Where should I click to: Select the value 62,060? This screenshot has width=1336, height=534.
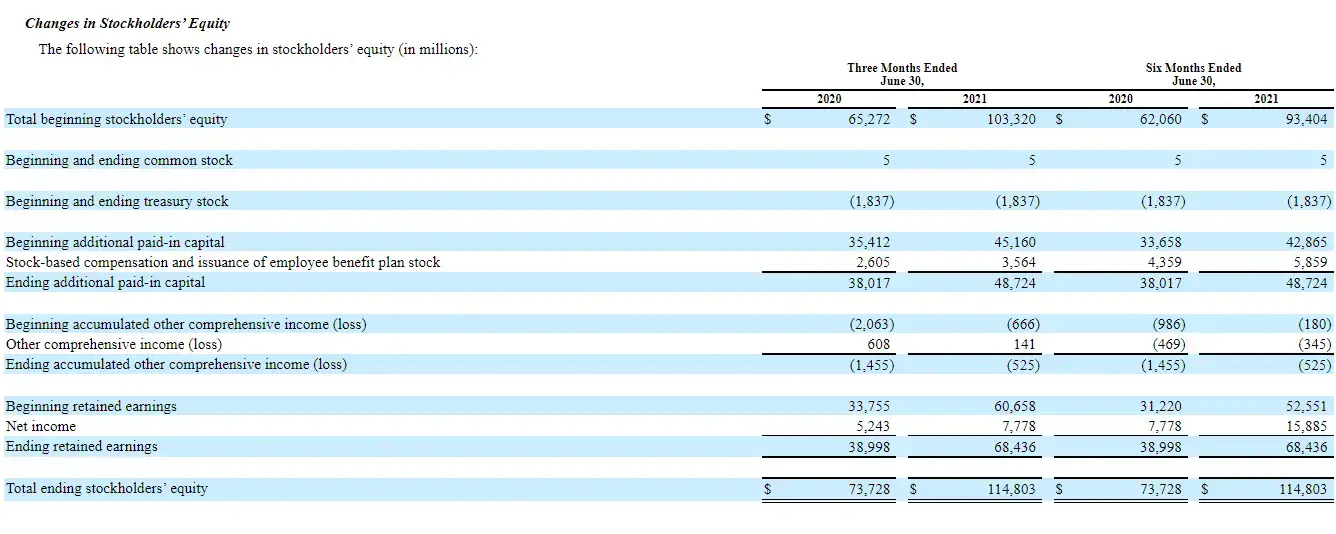click(x=1160, y=119)
